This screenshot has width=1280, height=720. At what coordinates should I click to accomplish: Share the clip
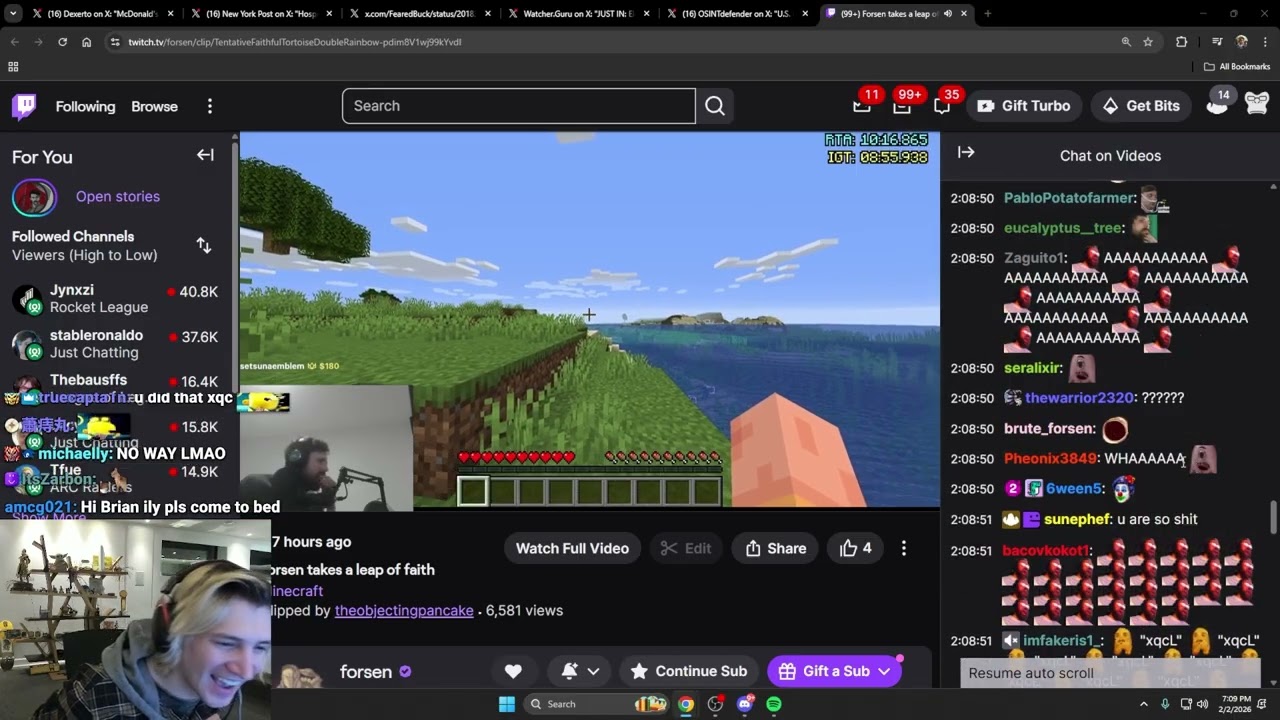point(775,548)
